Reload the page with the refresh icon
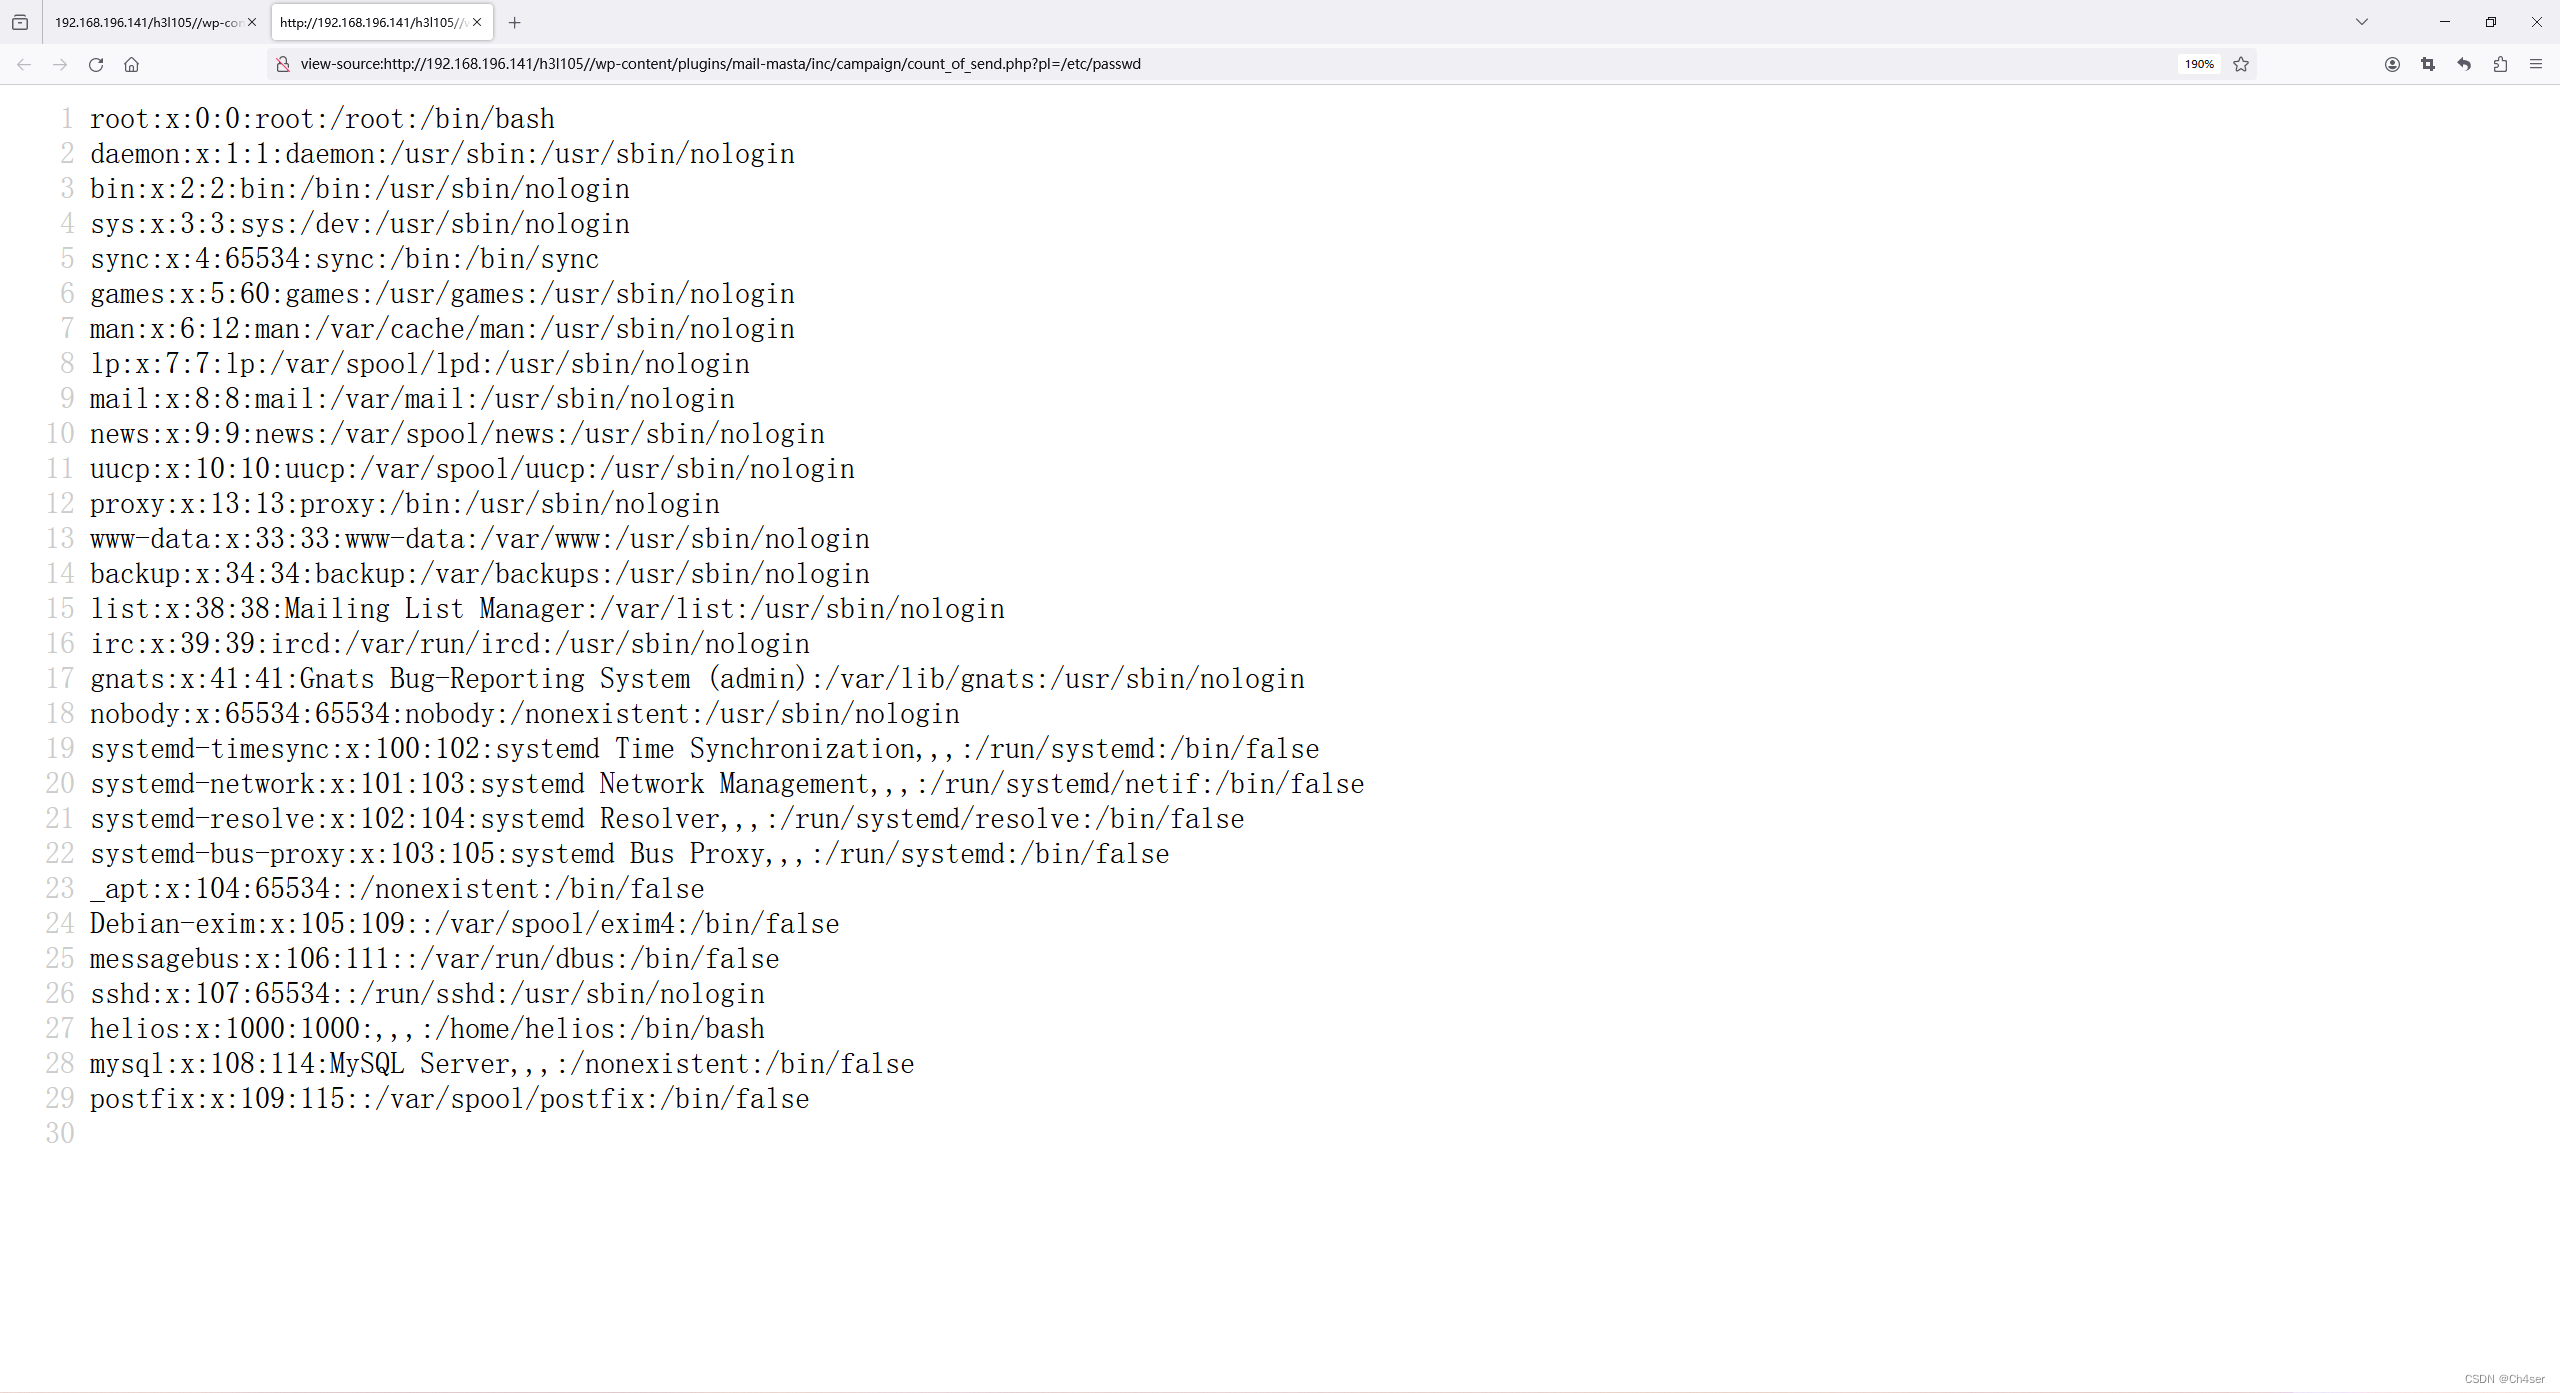Viewport: 2560px width, 1393px height. click(95, 64)
